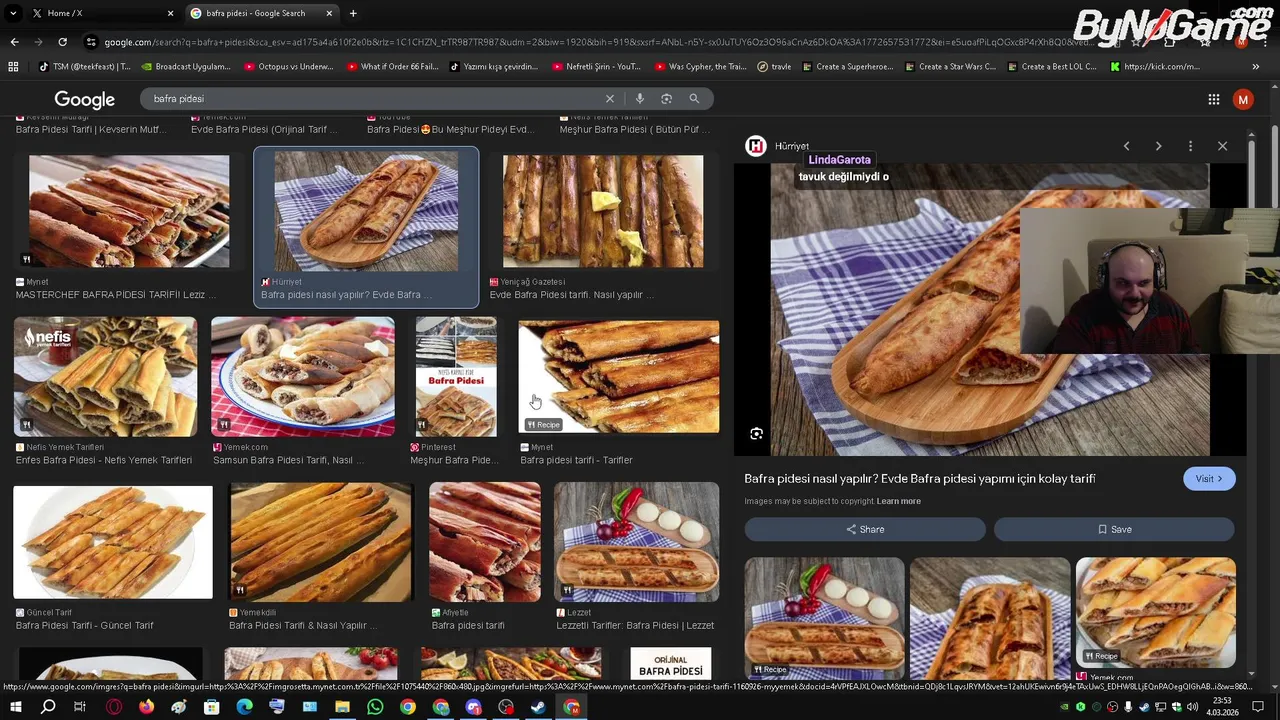Open What if Order 66 Fail... bookmark

point(392,67)
